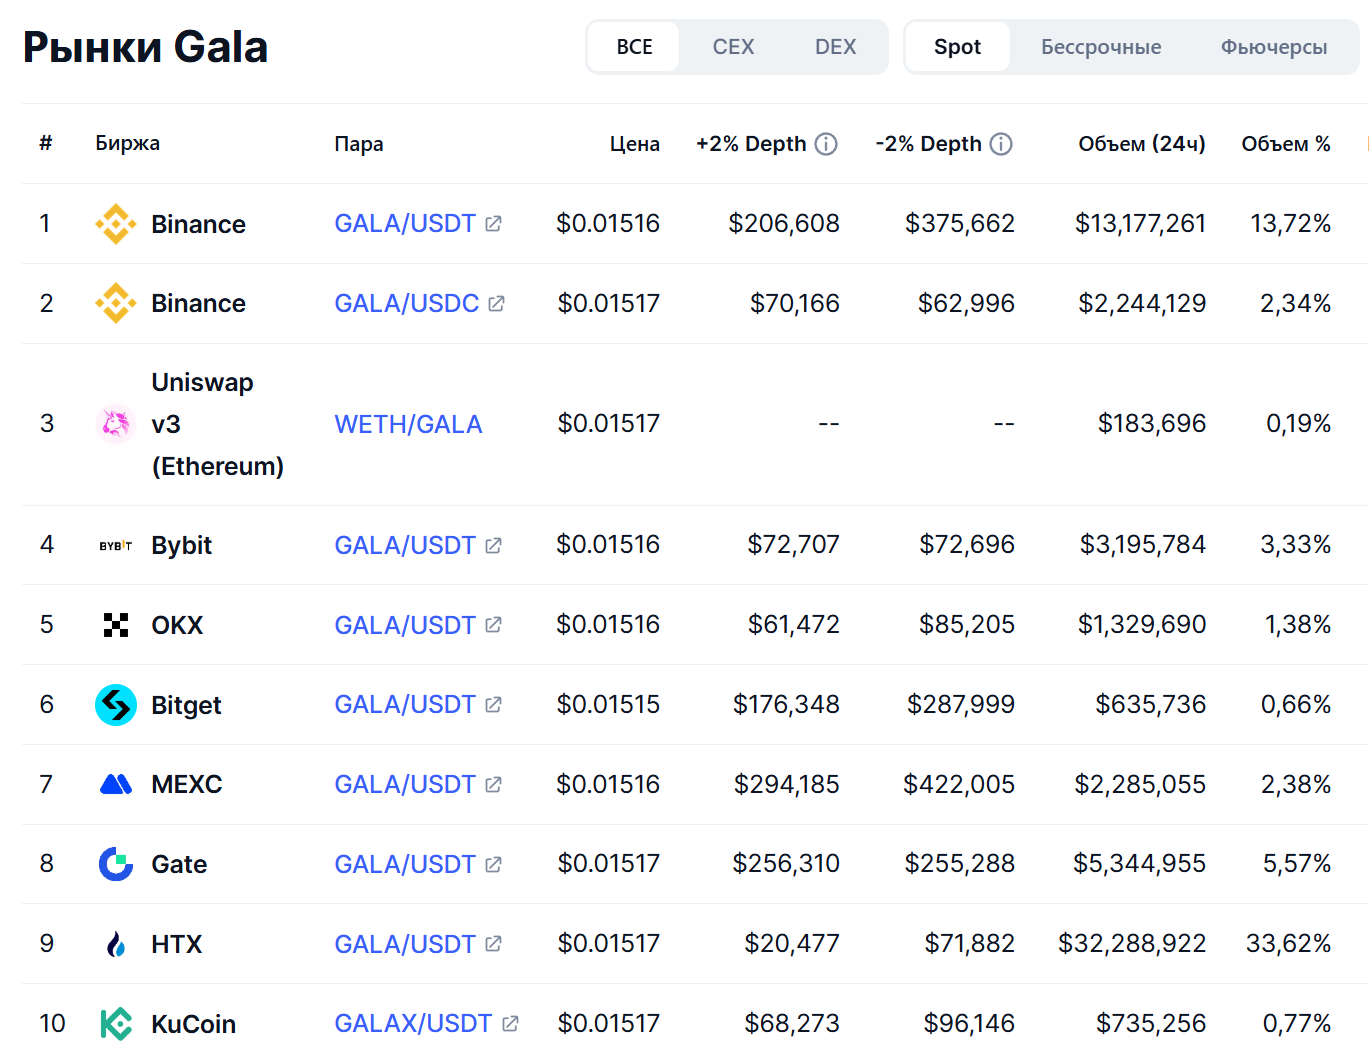
Task: Open GALA/USDC pair link on Binance
Action: coord(407,303)
